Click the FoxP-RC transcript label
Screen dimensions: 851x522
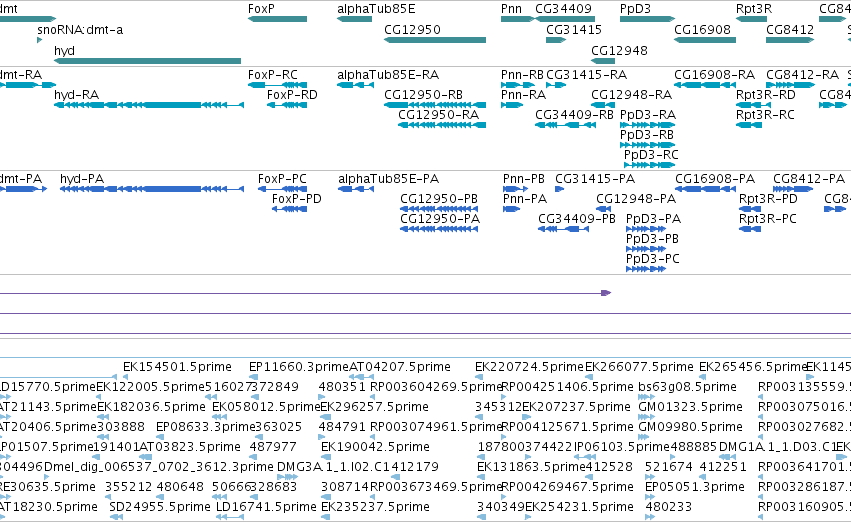pyautogui.click(x=272, y=75)
